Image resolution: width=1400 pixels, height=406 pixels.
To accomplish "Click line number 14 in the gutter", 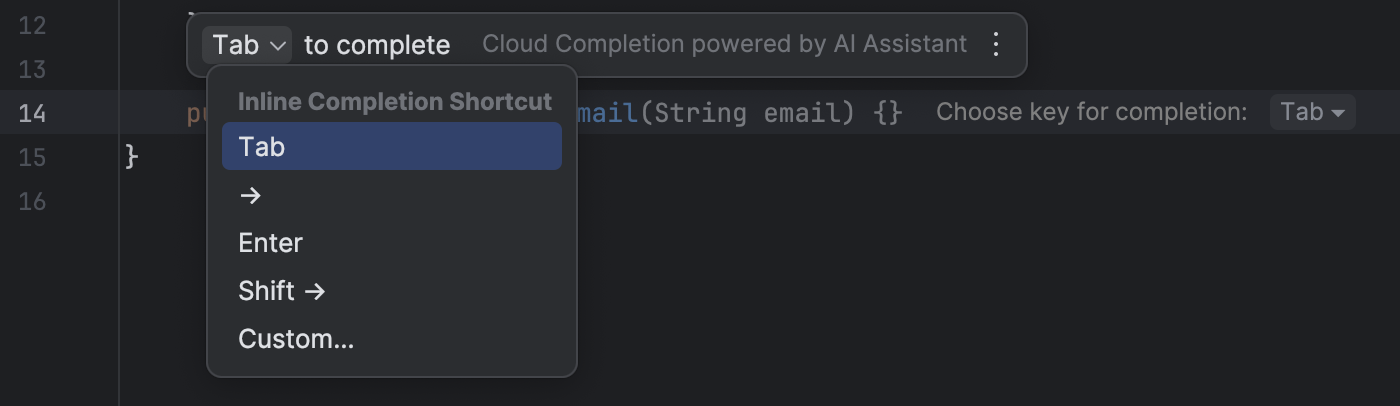I will point(32,113).
